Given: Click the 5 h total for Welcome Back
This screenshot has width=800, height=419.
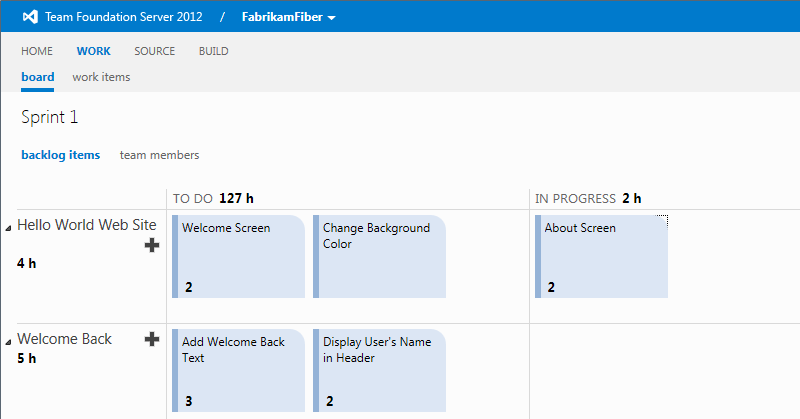Looking at the screenshot, I should tap(27, 358).
